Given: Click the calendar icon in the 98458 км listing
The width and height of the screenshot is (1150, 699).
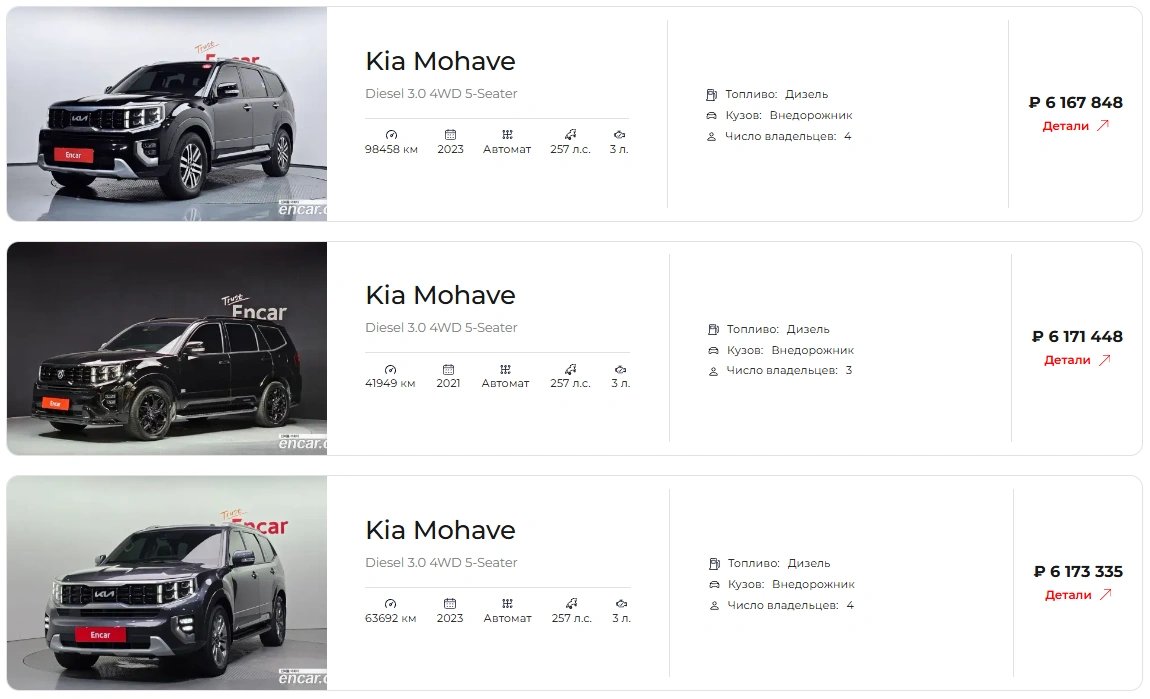Looking at the screenshot, I should 450,134.
